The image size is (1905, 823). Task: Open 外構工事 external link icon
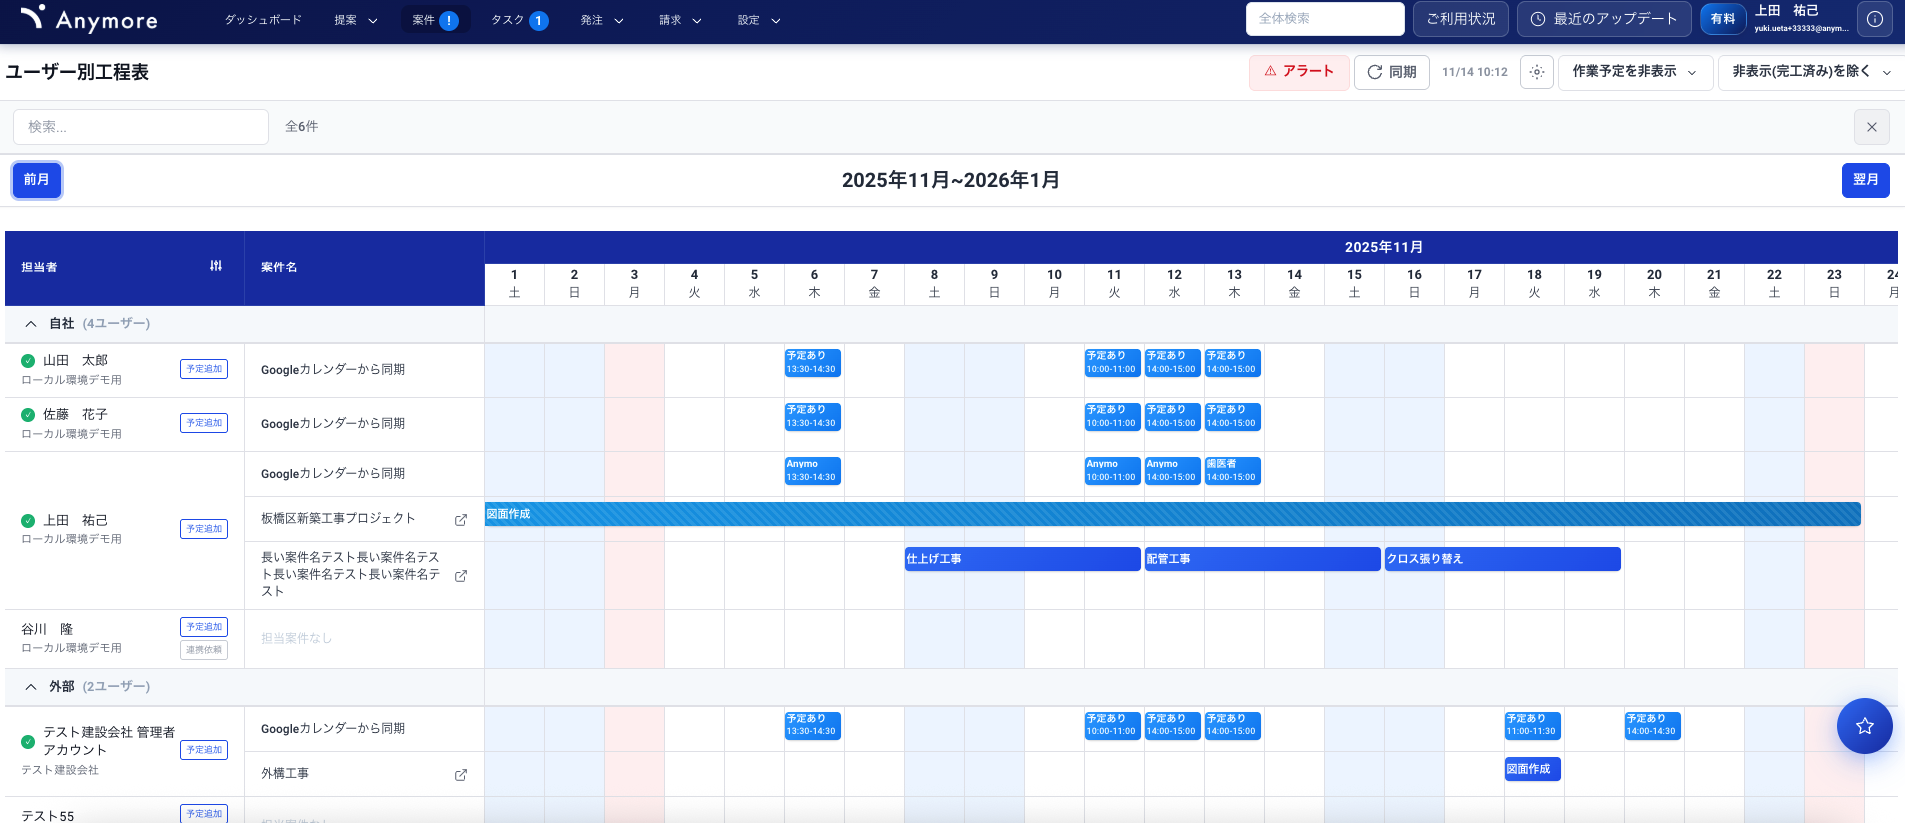coord(461,775)
